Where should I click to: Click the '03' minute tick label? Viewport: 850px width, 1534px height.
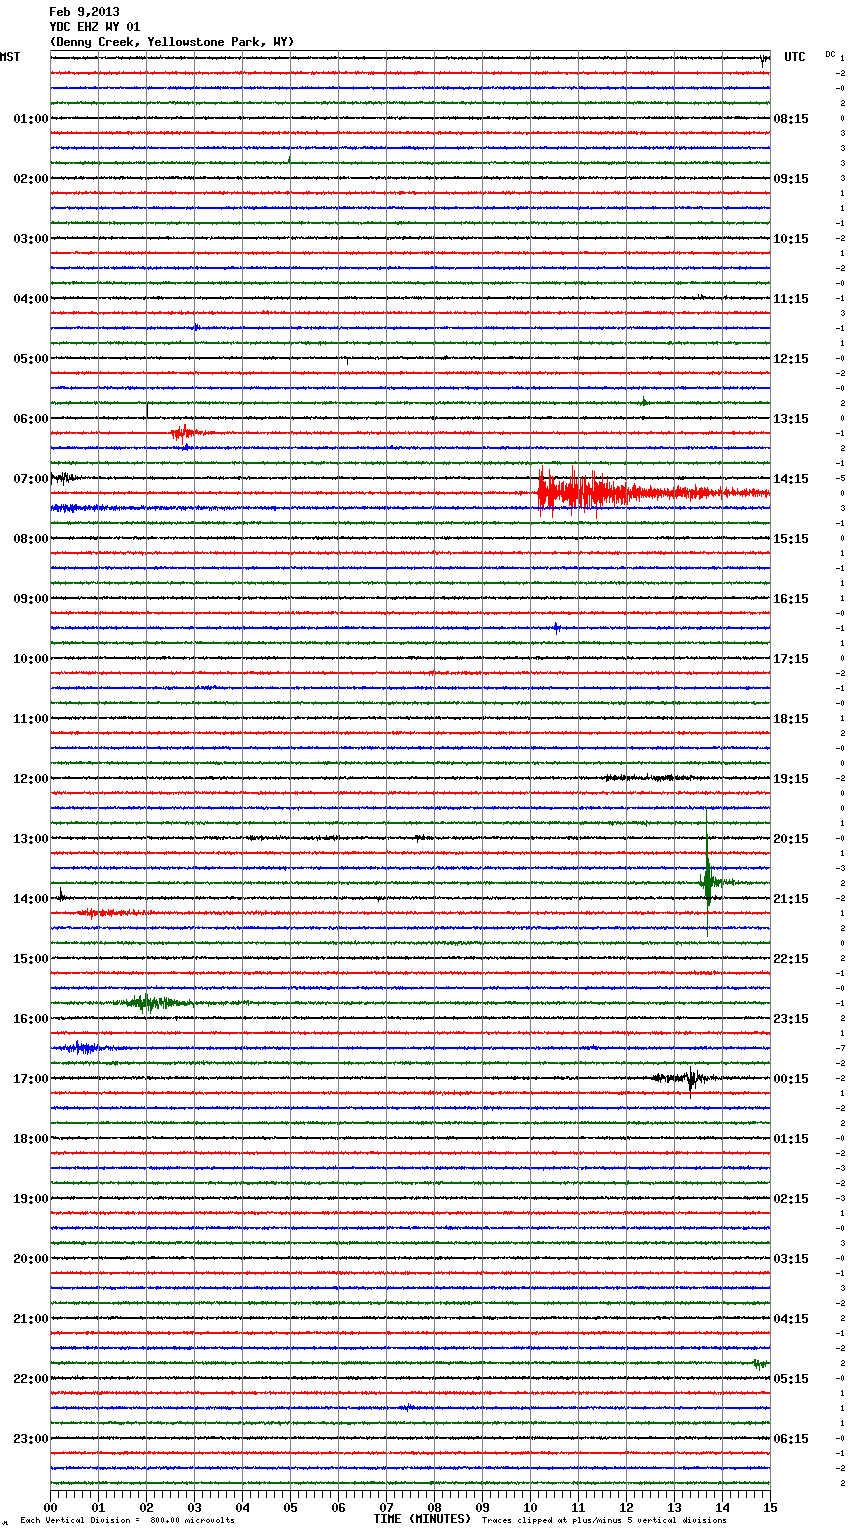tap(194, 1508)
